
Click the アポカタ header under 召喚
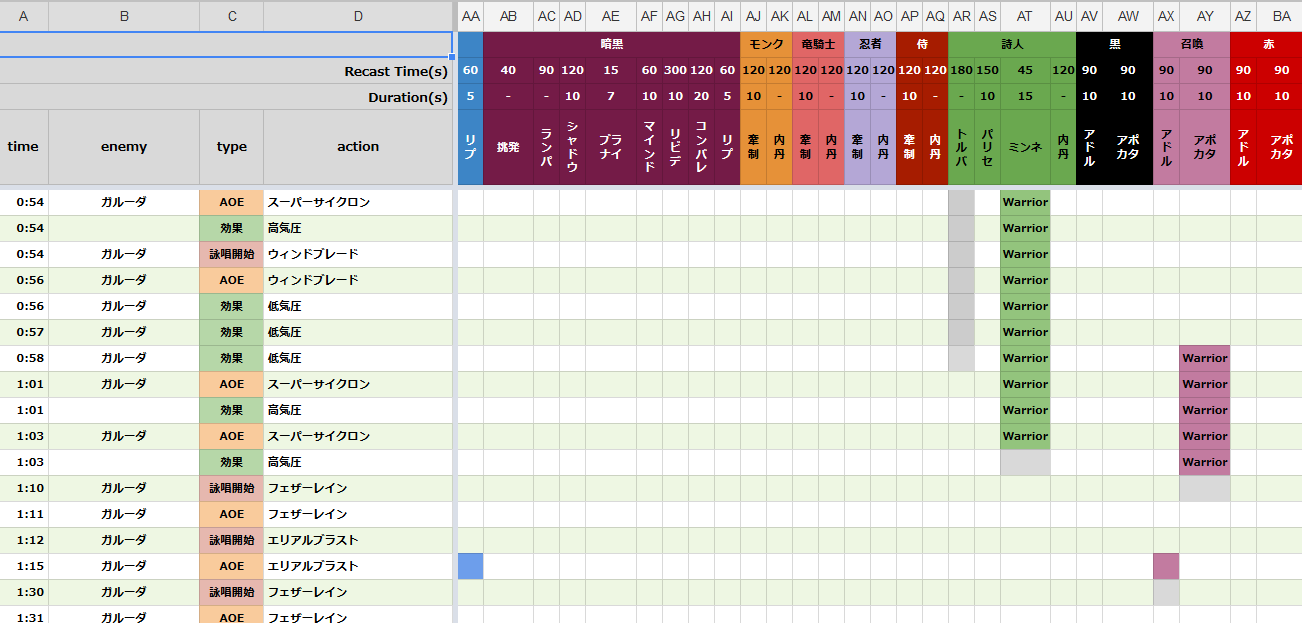pyautogui.click(x=1205, y=147)
